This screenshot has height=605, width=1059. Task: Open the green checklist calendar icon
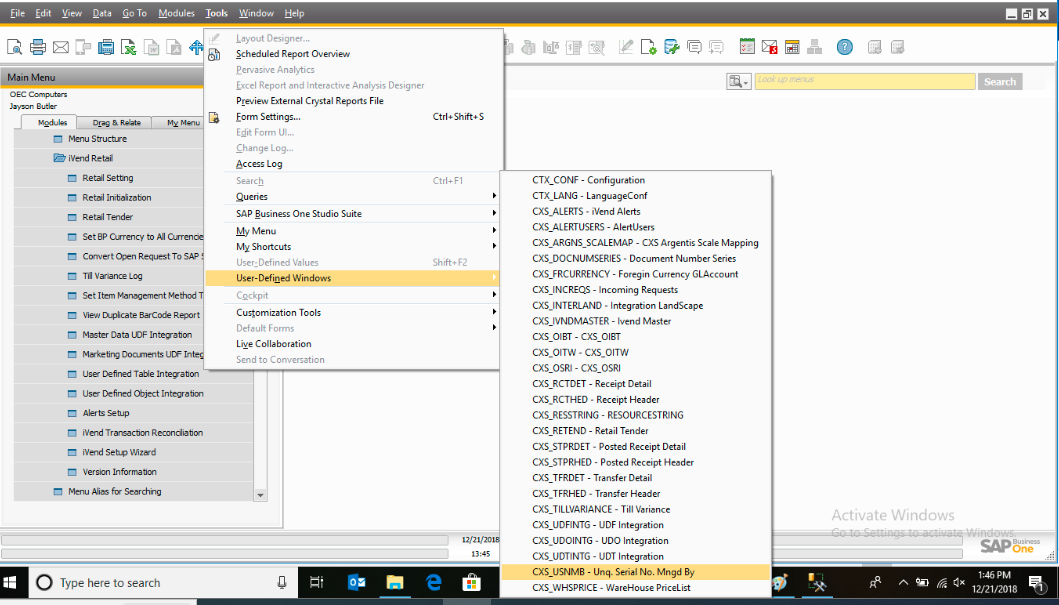point(747,47)
